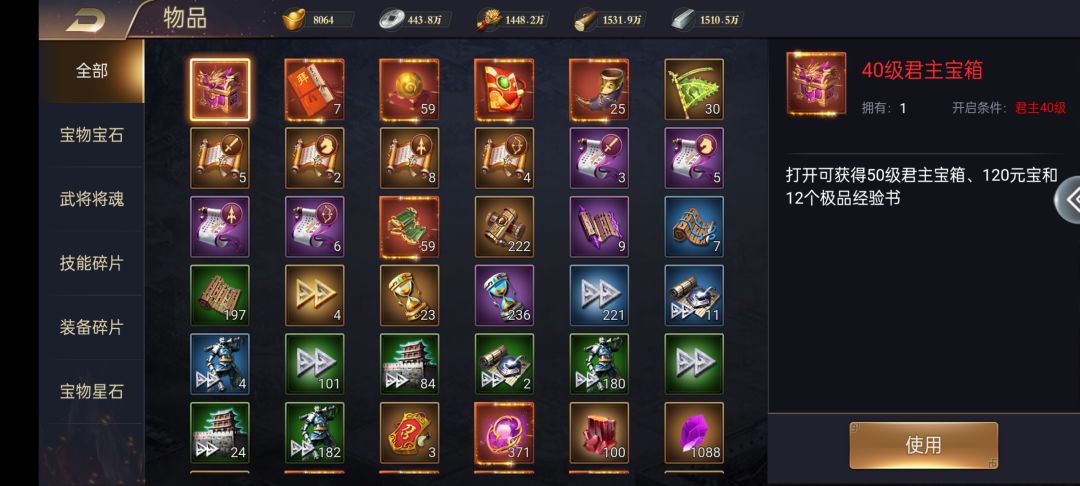Select the golden snail shell item with count 59

pos(409,89)
